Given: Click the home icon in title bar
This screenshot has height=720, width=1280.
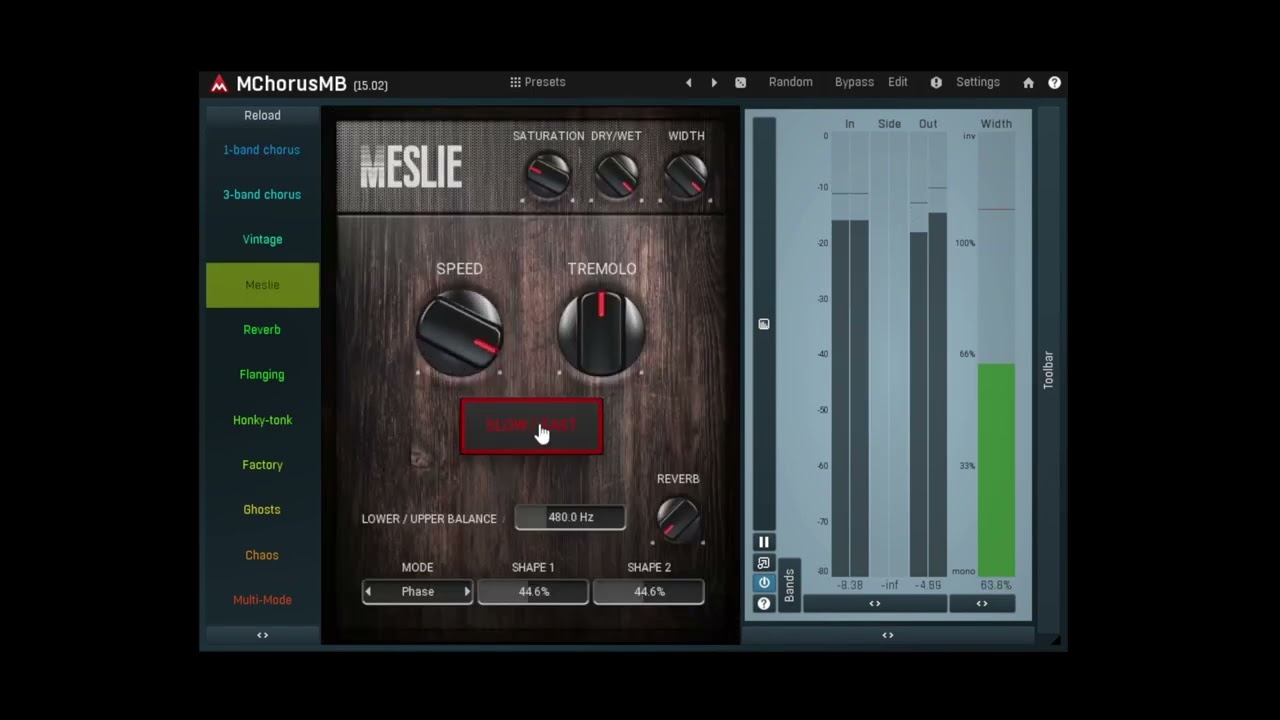Looking at the screenshot, I should coord(1028,83).
